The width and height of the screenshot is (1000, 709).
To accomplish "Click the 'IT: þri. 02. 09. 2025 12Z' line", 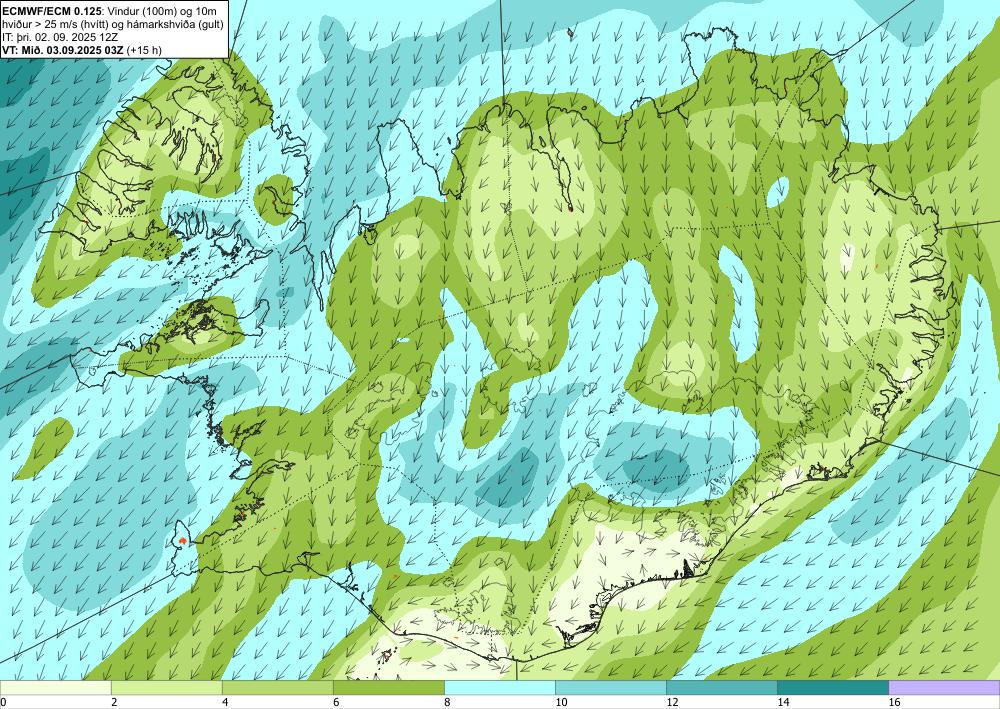I will click(60, 37).
